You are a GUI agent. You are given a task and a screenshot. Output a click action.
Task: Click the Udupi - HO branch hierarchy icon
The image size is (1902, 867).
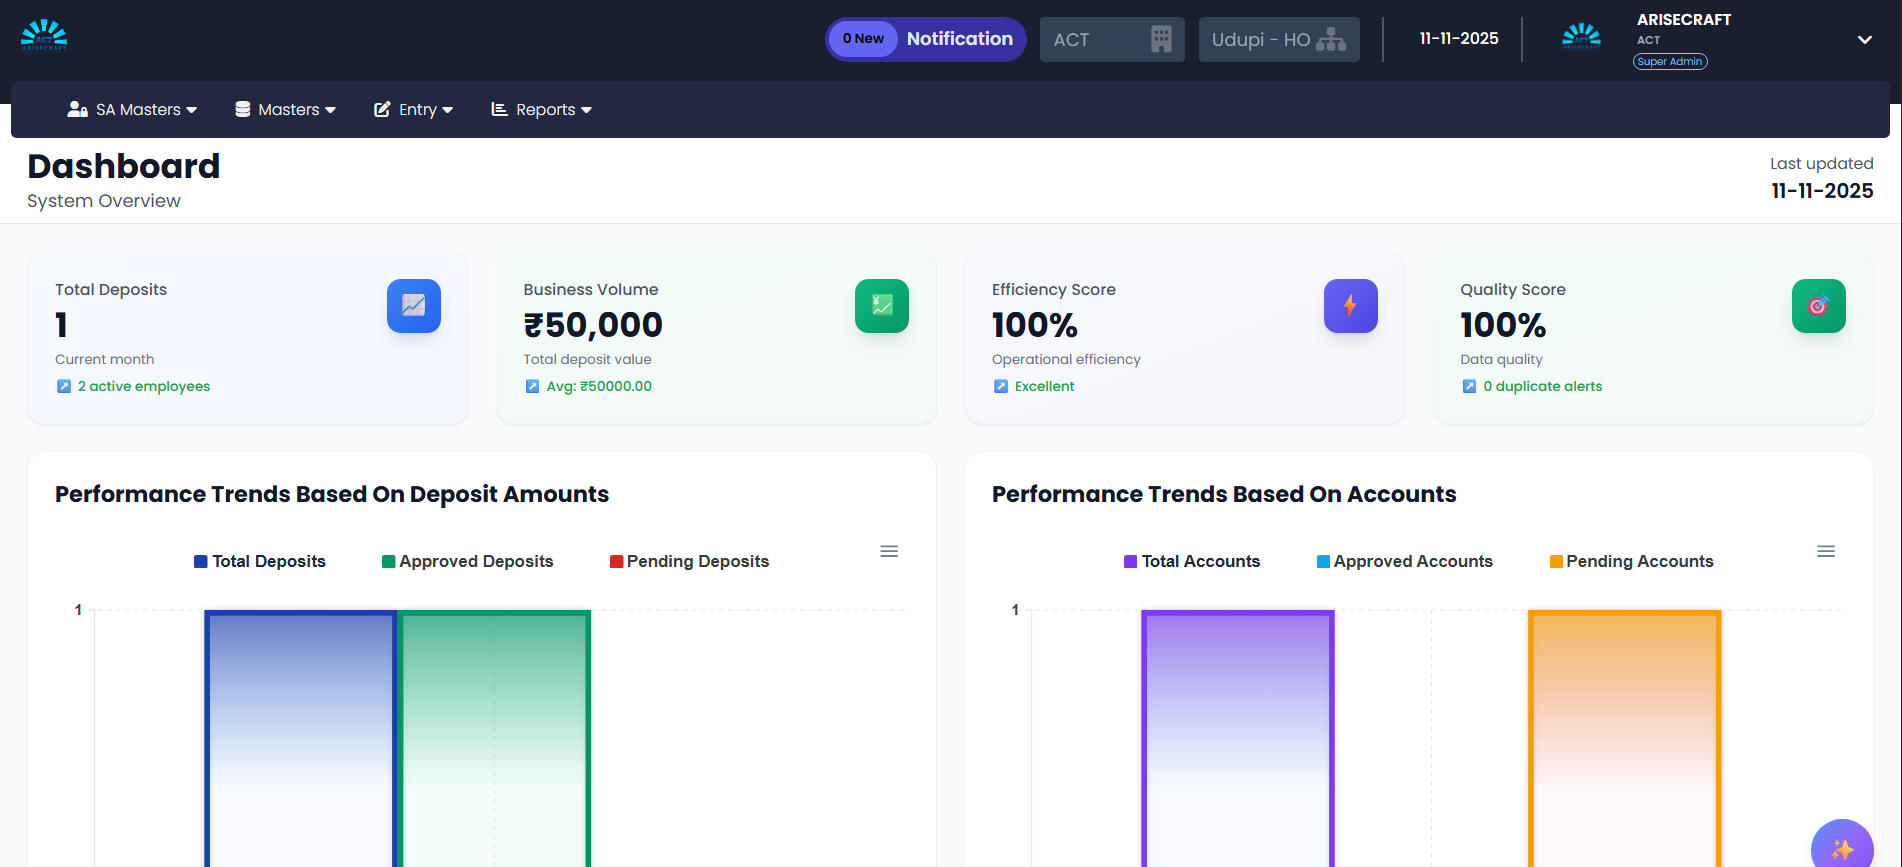click(1331, 40)
